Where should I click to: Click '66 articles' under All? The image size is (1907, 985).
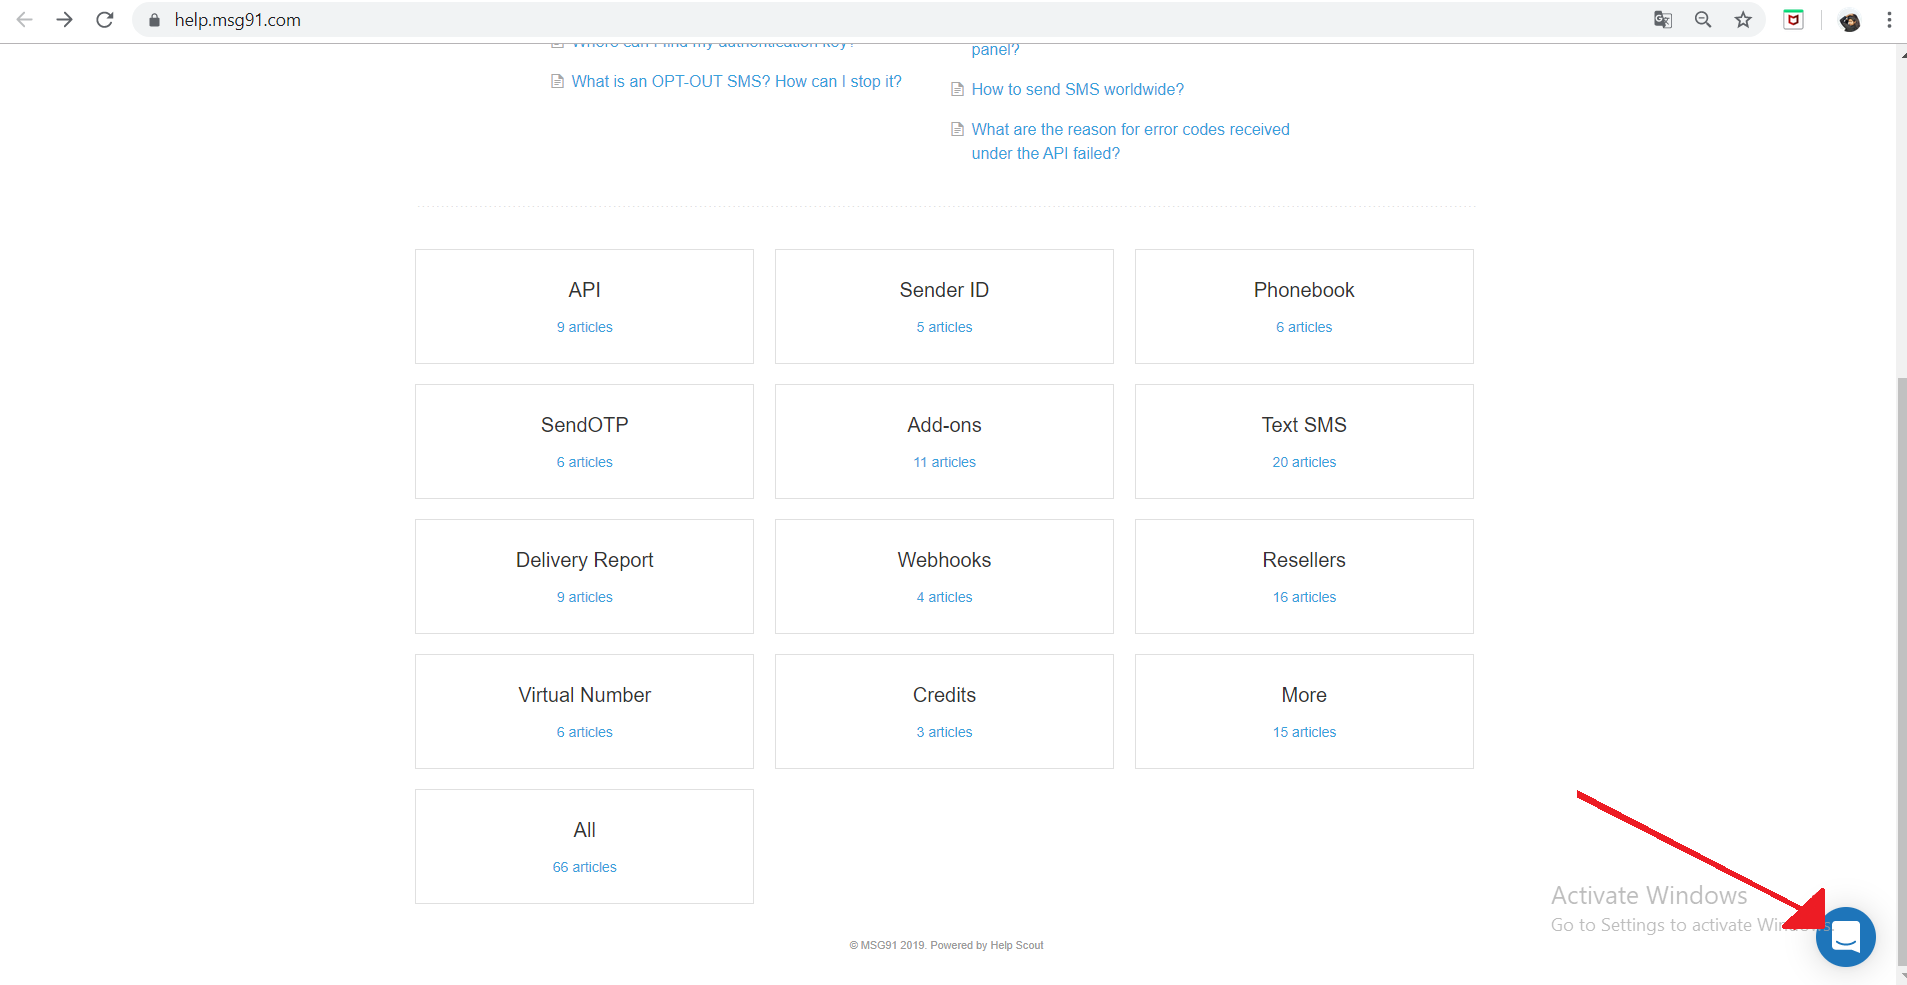pos(584,867)
